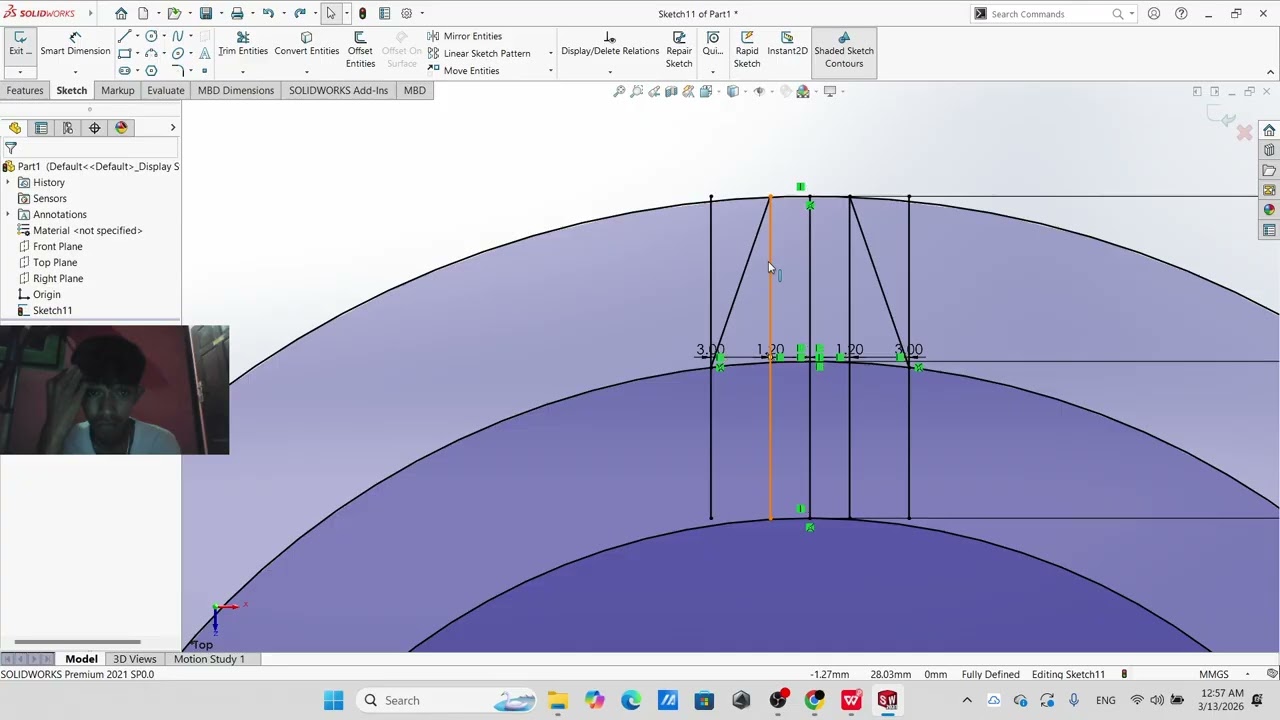Click the Save icon

point(206,14)
